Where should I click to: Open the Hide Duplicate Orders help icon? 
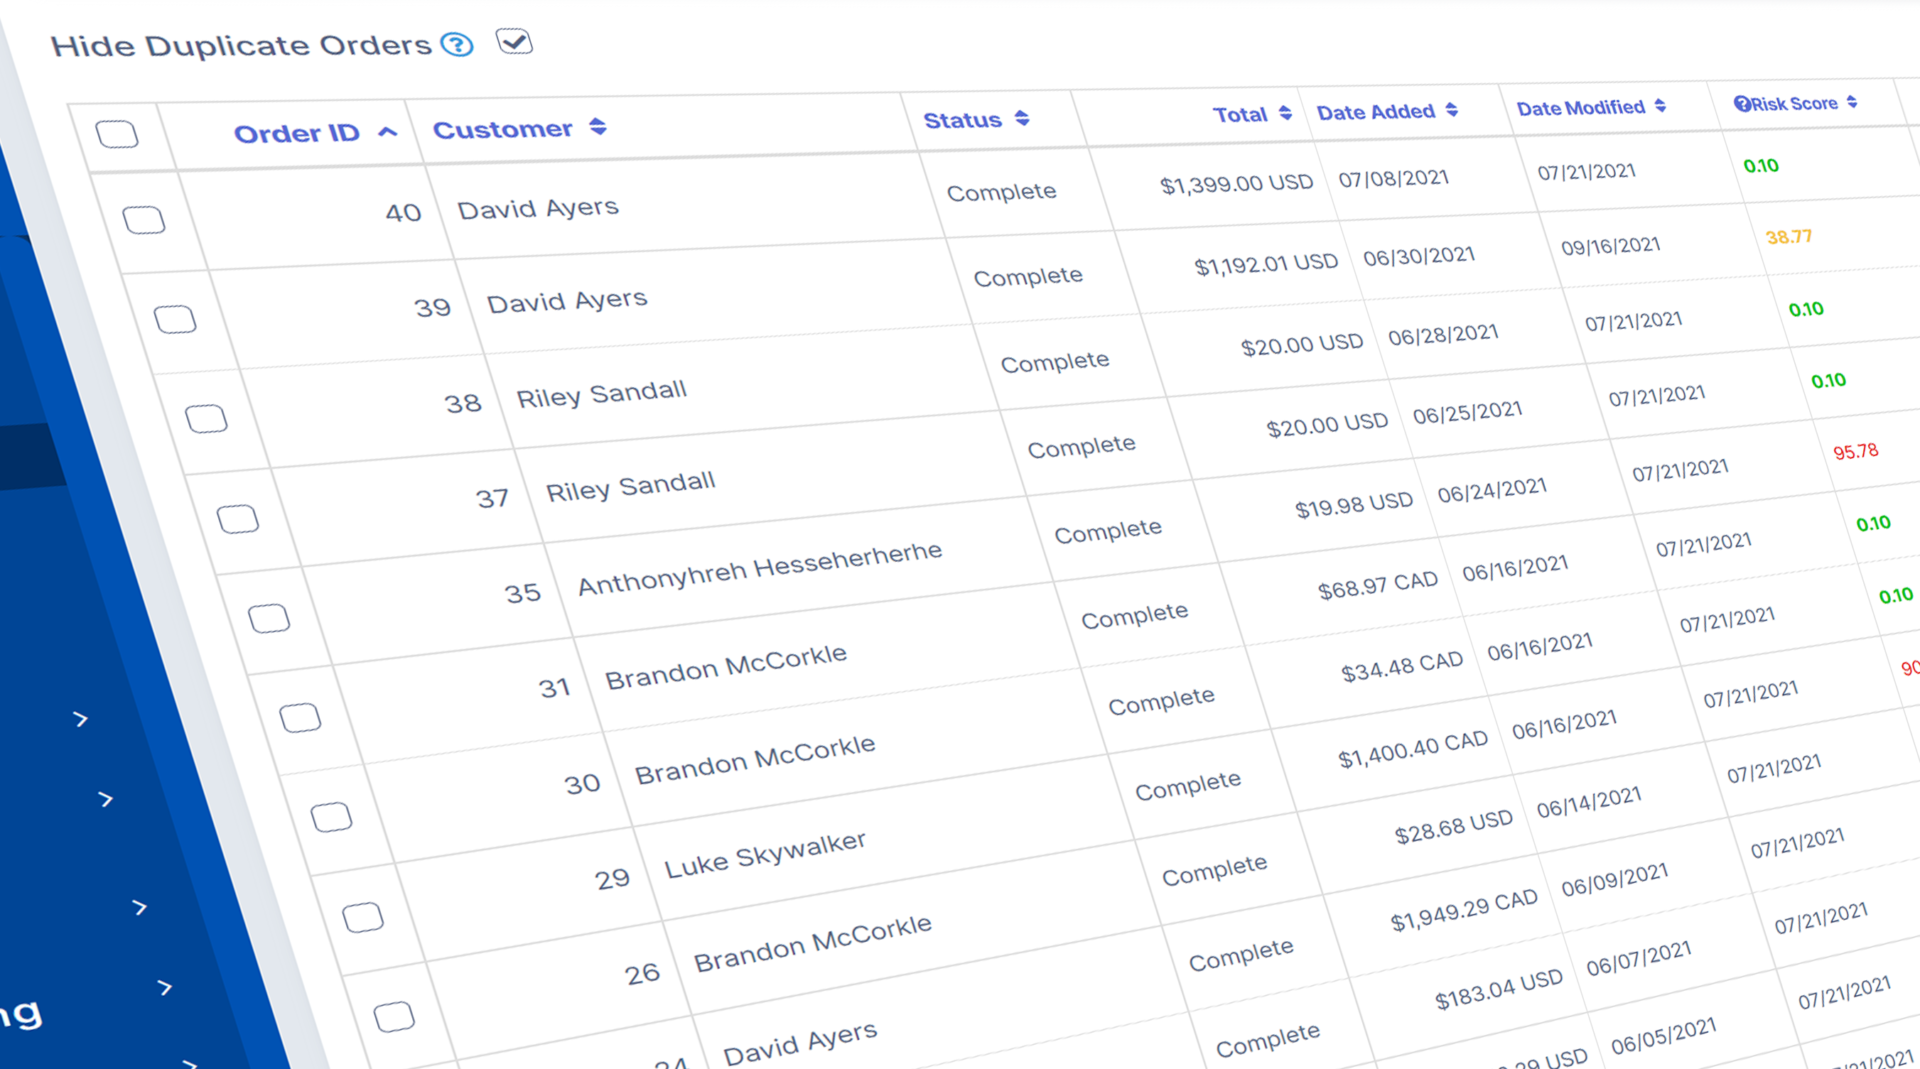(x=457, y=45)
